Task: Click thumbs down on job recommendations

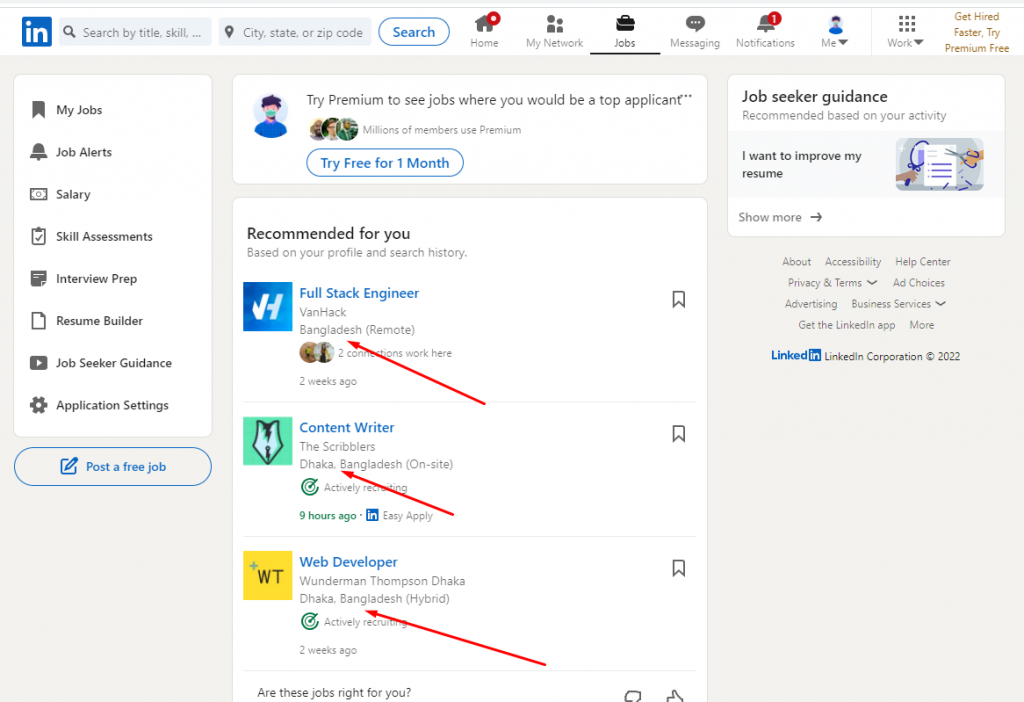Action: [x=632, y=696]
